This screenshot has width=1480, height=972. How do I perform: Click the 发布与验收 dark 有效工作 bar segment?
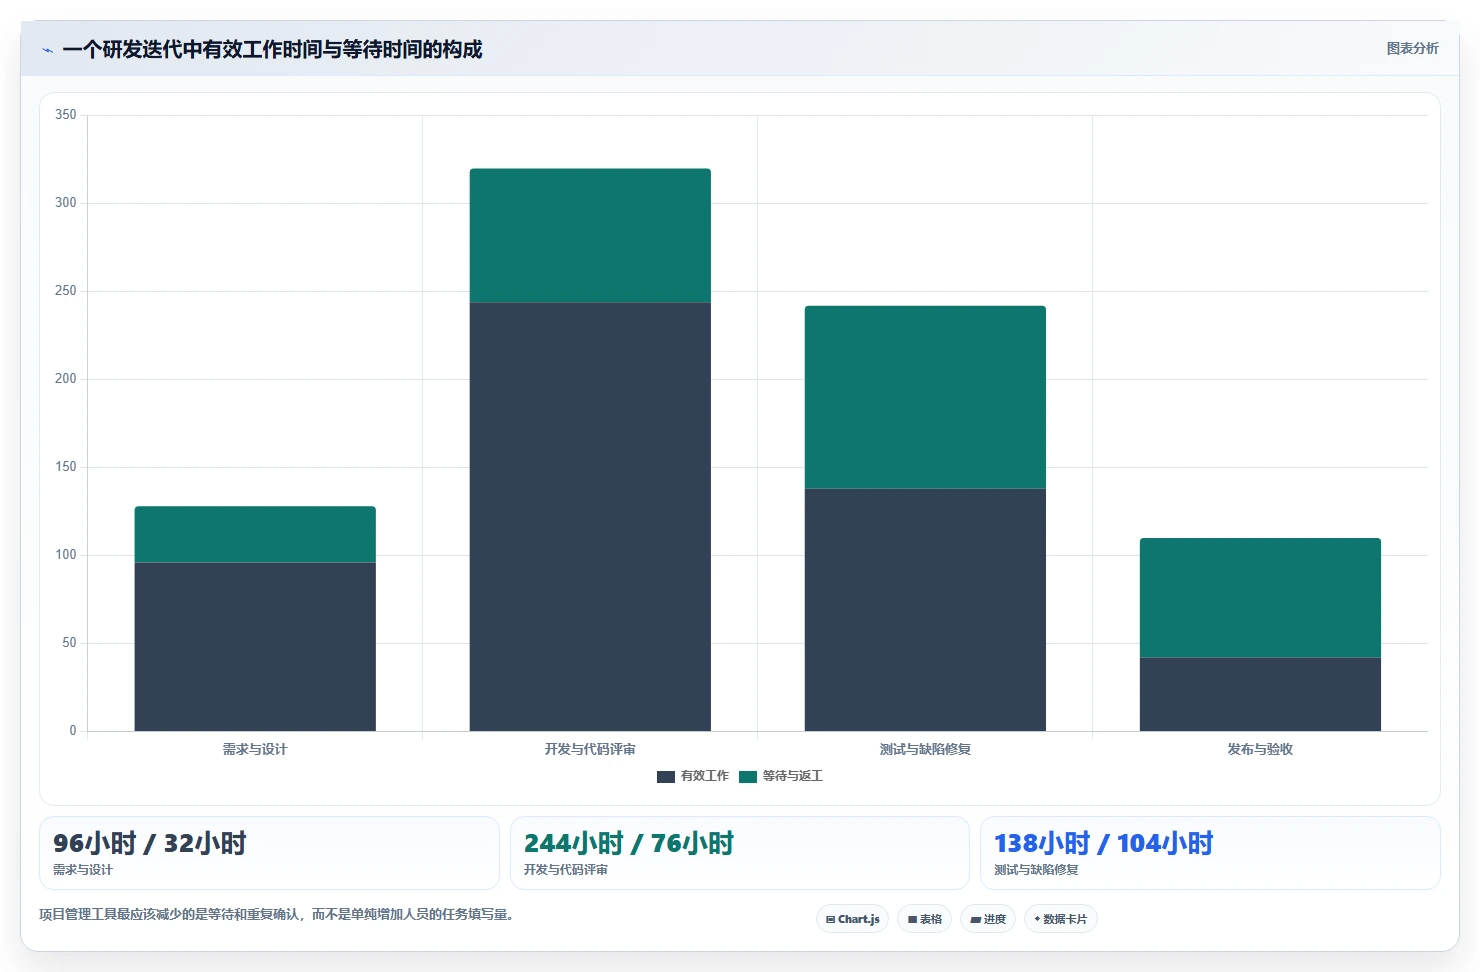pyautogui.click(x=1260, y=694)
